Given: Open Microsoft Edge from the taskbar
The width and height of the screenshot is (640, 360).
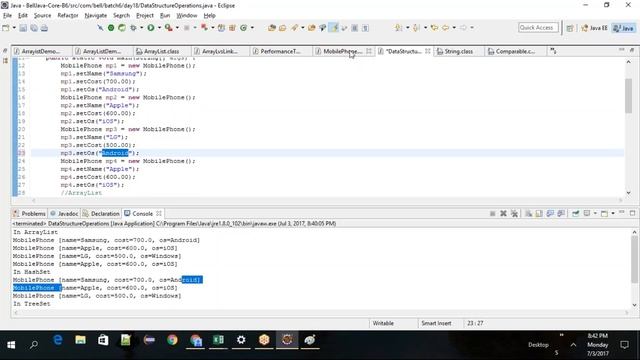Looking at the screenshot, I should (58, 340).
